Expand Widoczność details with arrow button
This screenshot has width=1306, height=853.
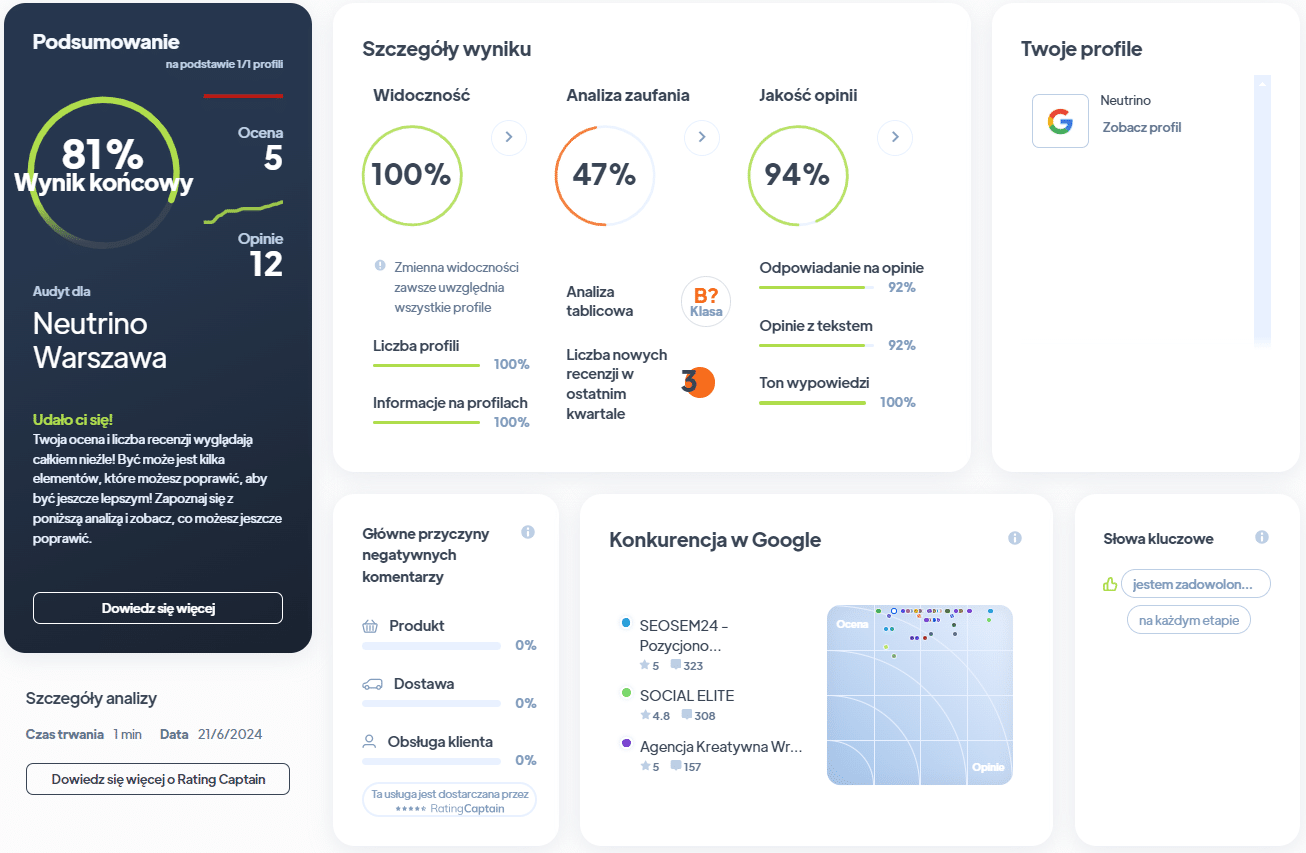[508, 137]
